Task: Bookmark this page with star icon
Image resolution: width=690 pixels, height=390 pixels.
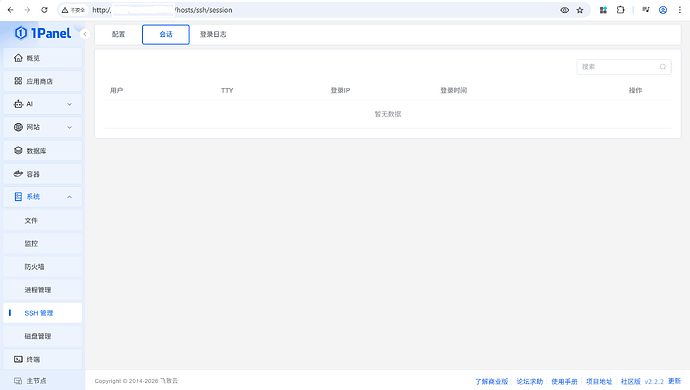Action: (x=580, y=10)
